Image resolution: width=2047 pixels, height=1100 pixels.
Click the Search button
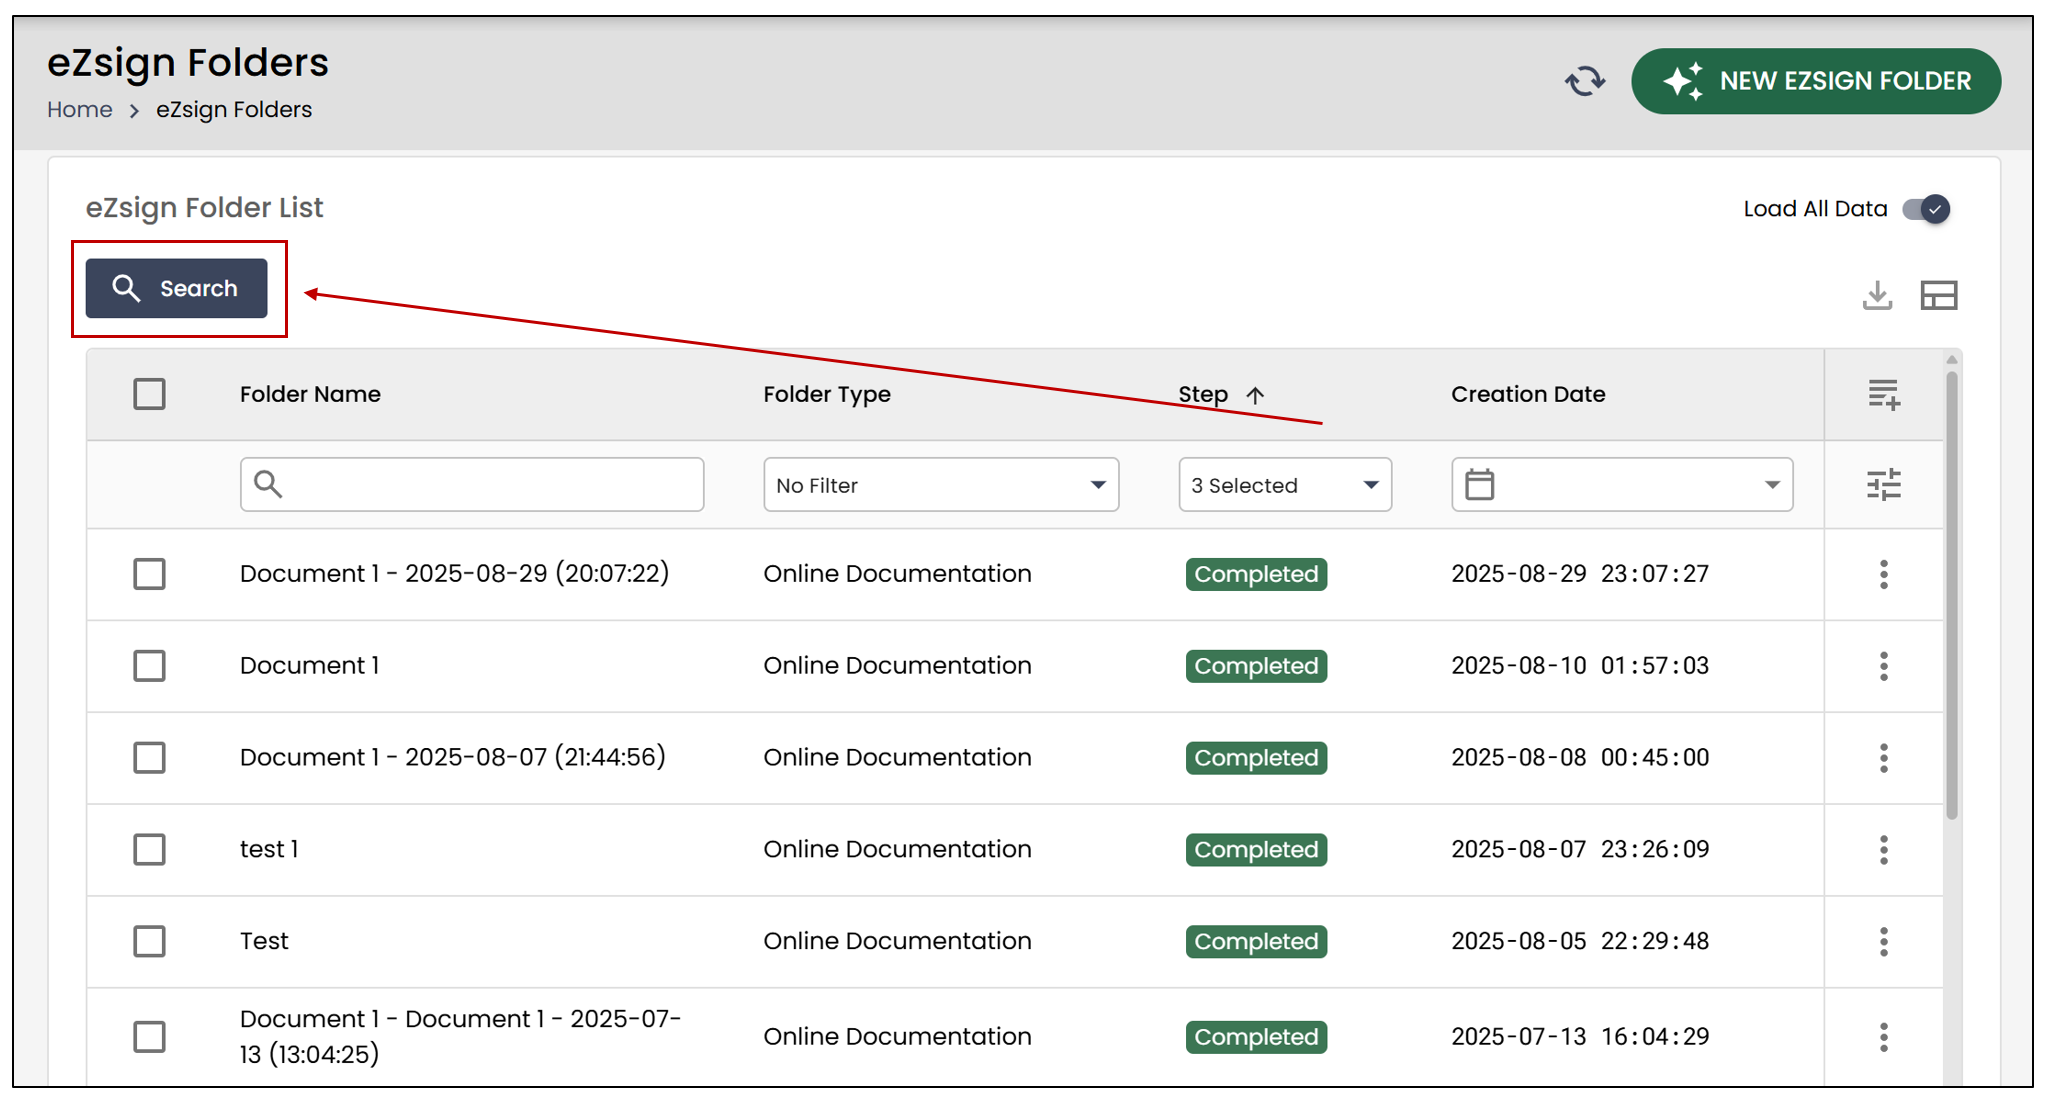click(x=176, y=289)
